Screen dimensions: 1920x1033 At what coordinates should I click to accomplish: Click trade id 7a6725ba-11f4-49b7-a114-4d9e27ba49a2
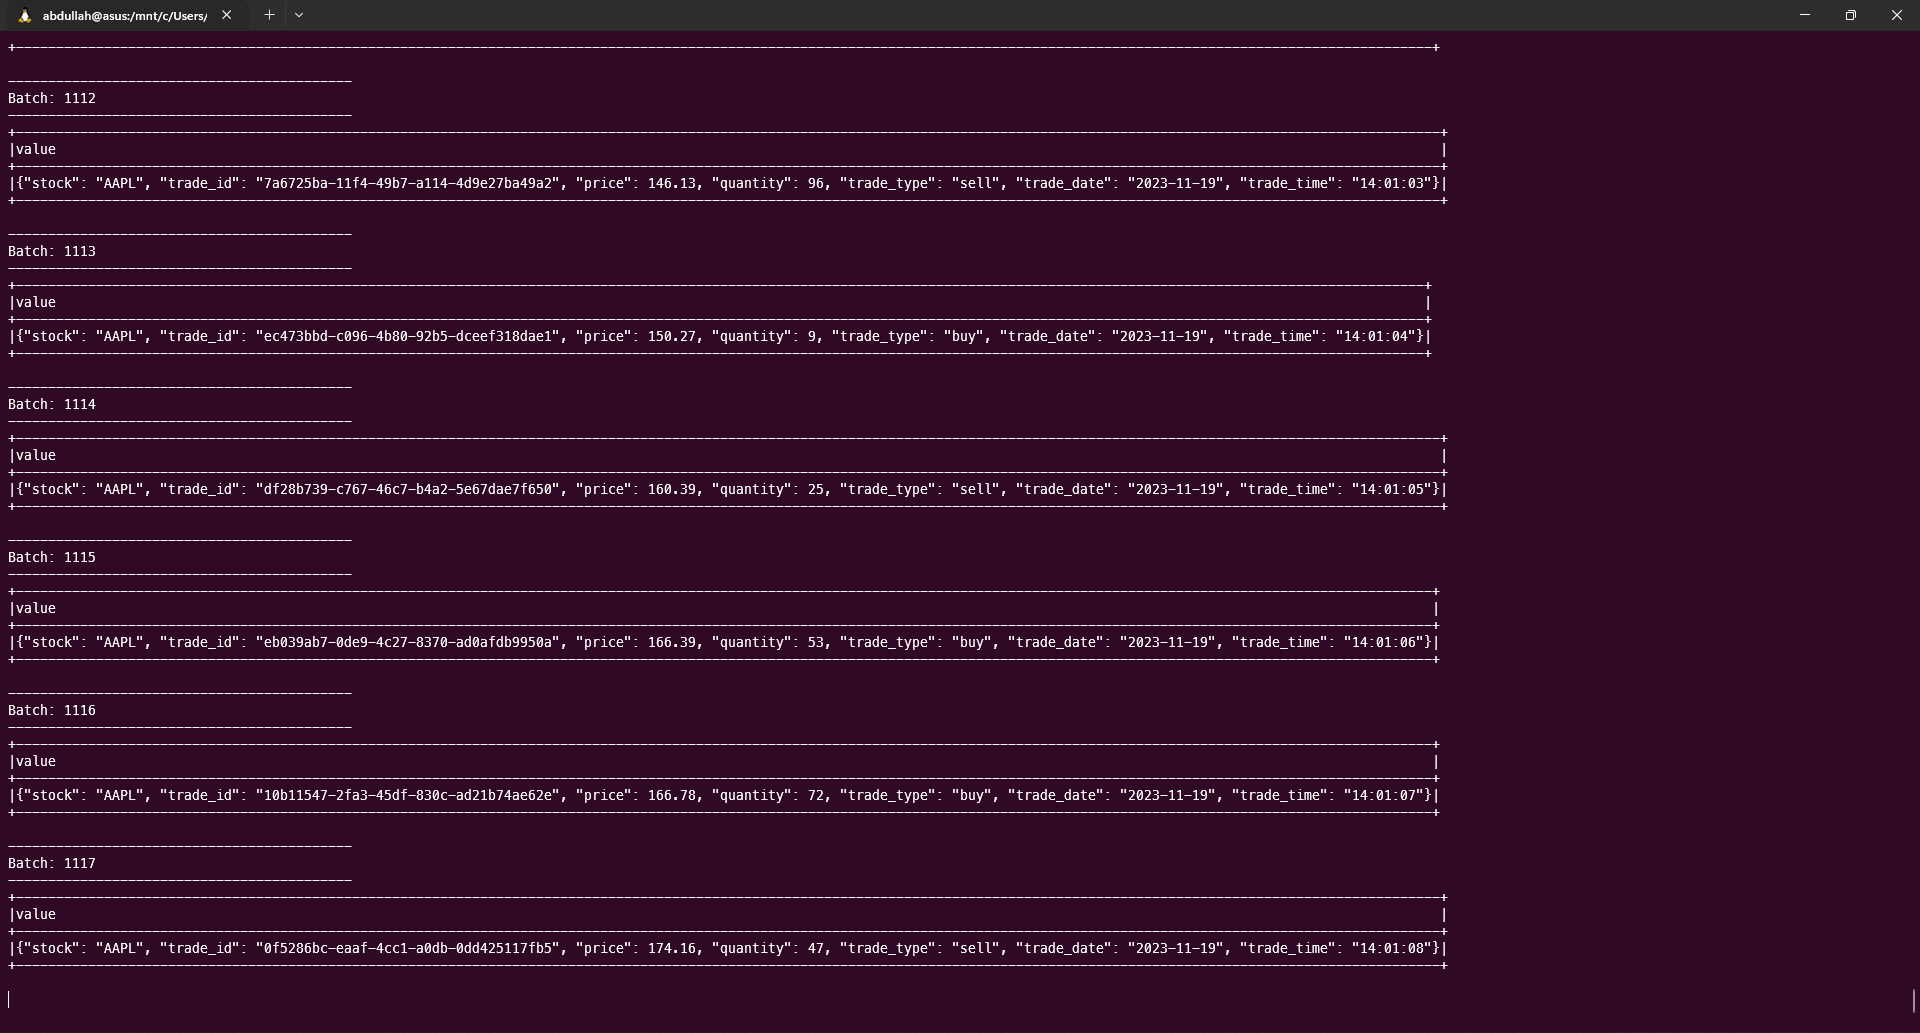pos(408,183)
